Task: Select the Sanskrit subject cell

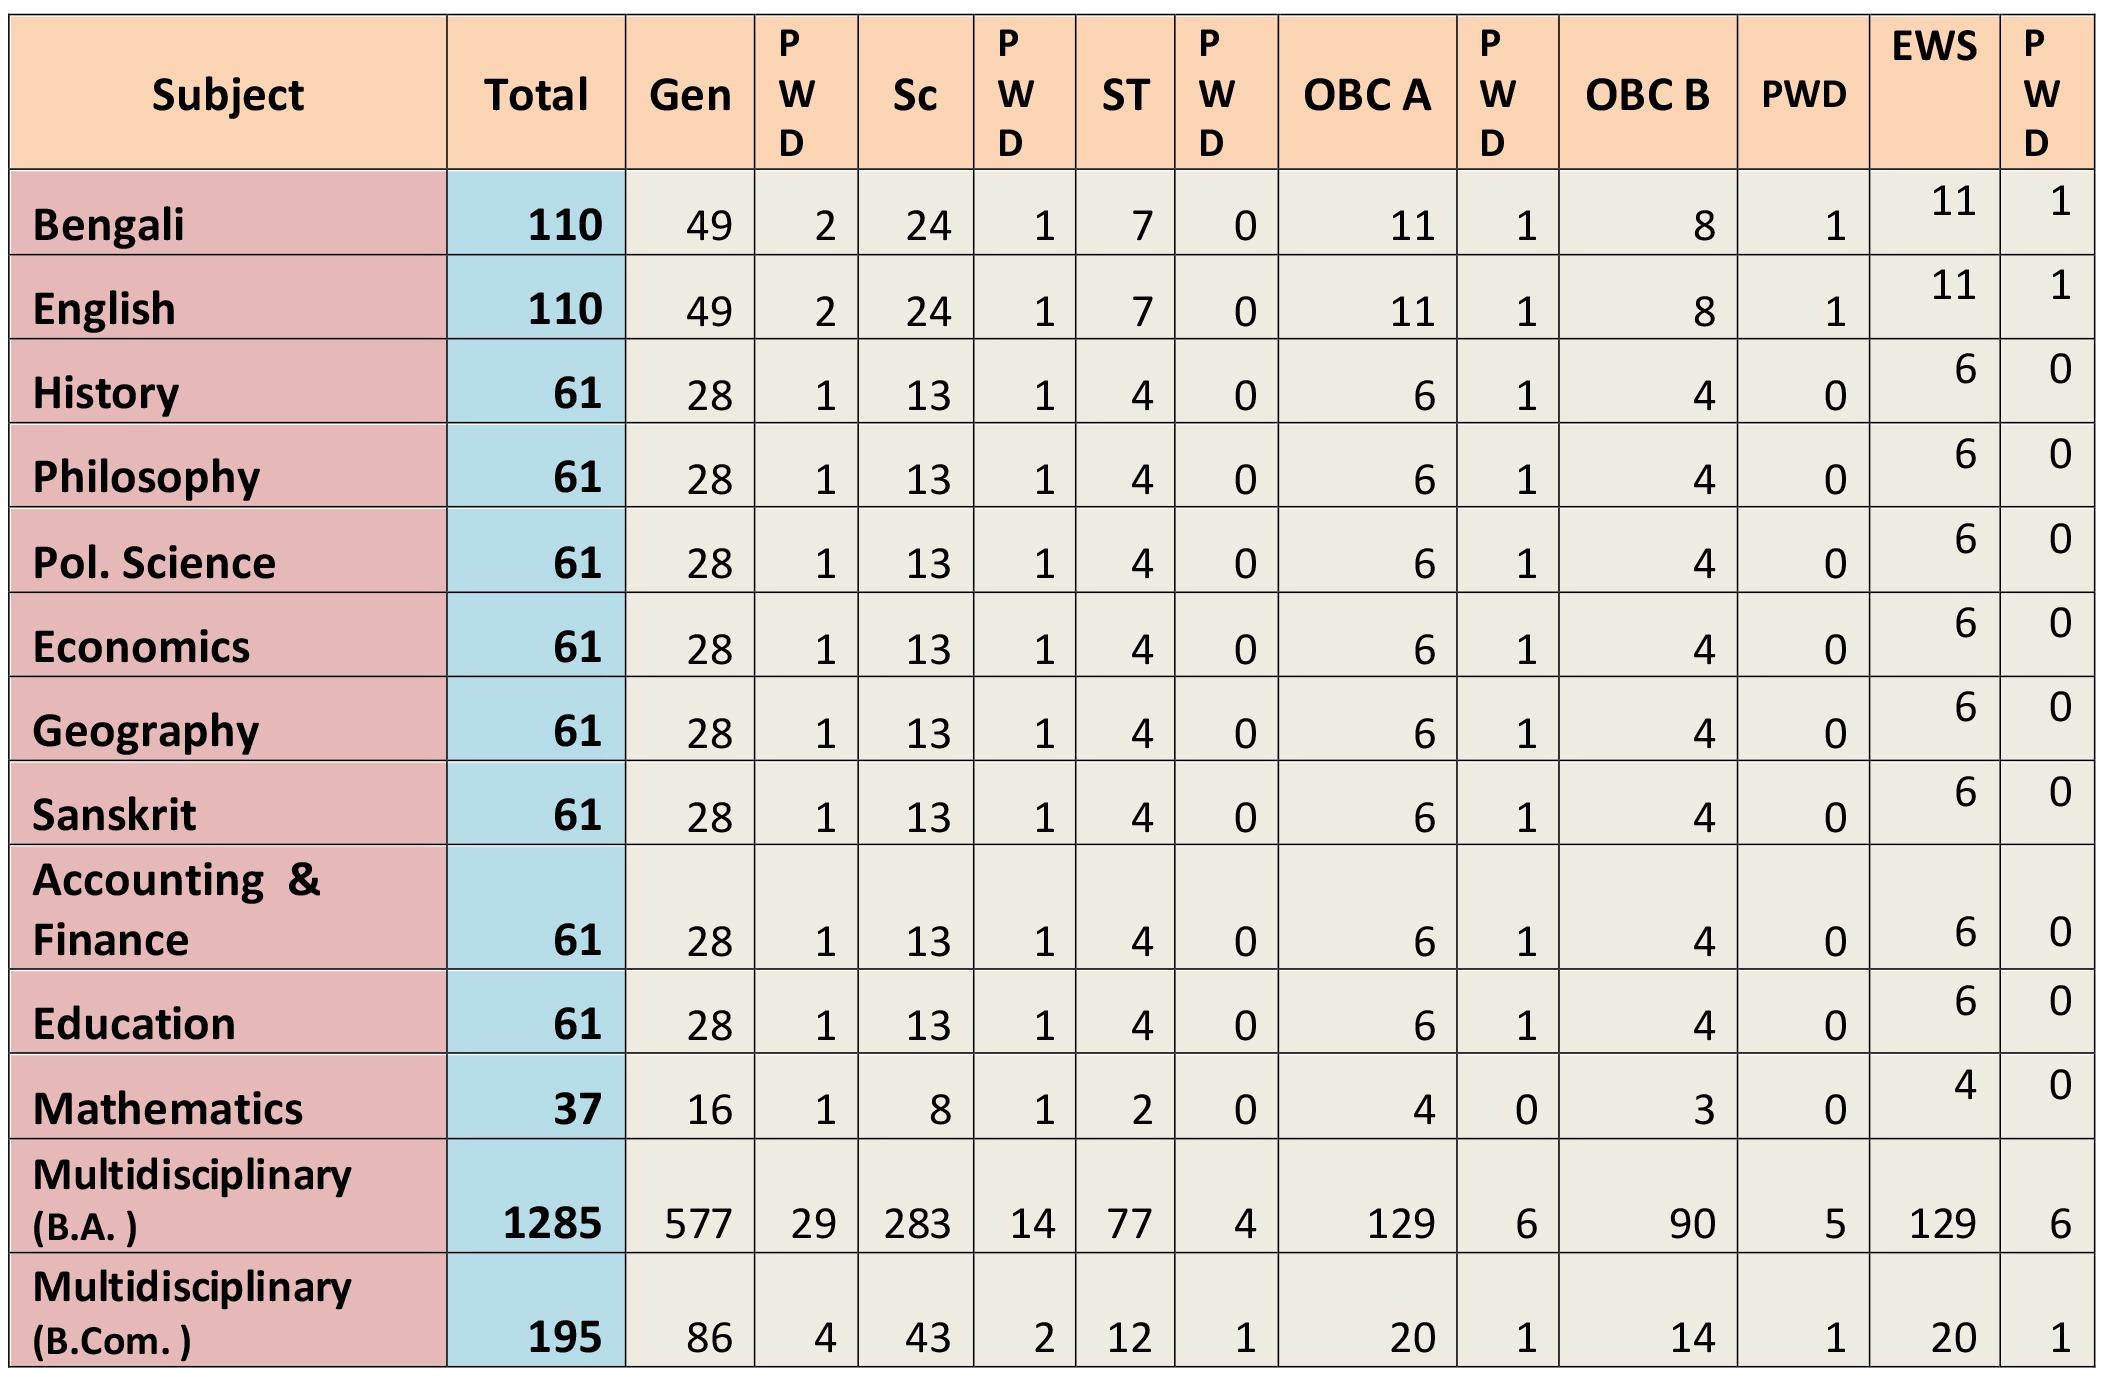Action: [x=114, y=815]
